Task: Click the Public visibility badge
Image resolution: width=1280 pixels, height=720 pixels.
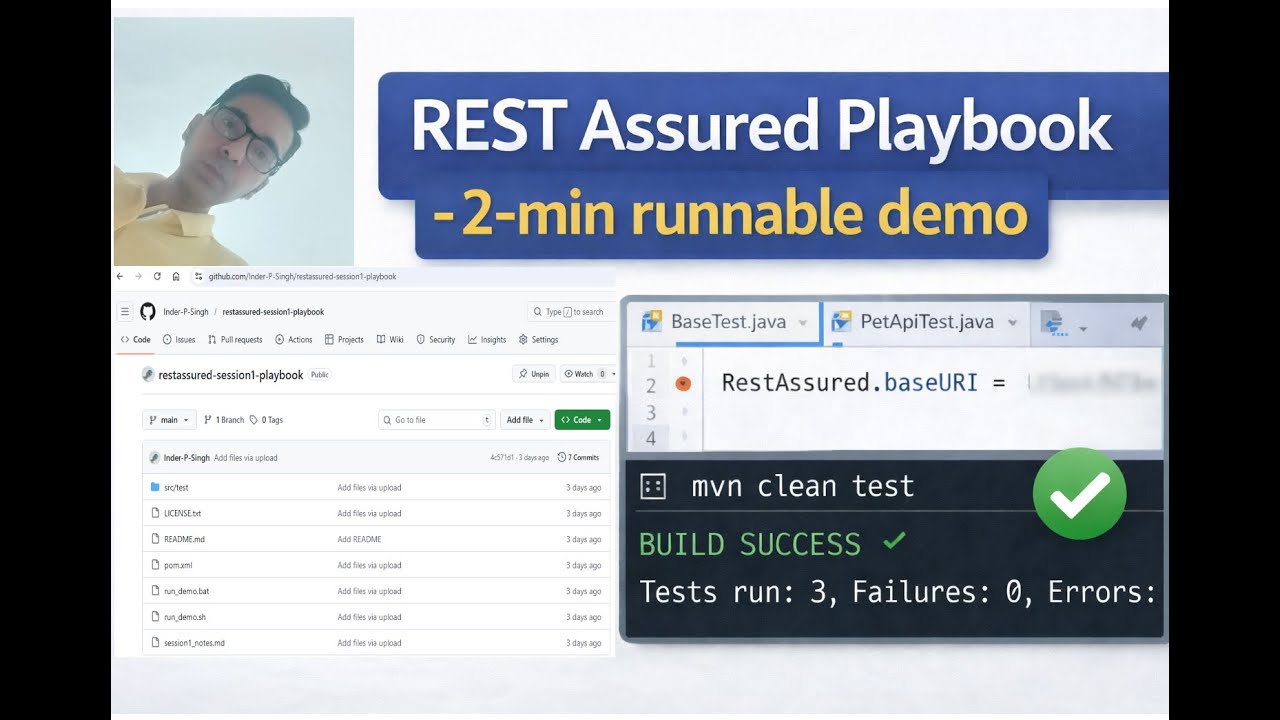Action: click(319, 375)
